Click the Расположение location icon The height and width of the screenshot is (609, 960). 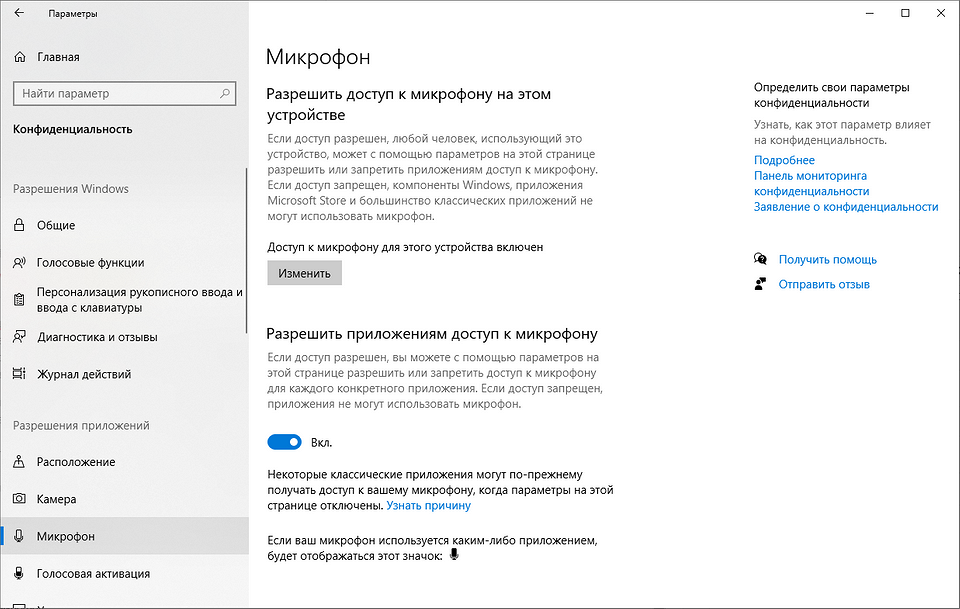click(19, 462)
